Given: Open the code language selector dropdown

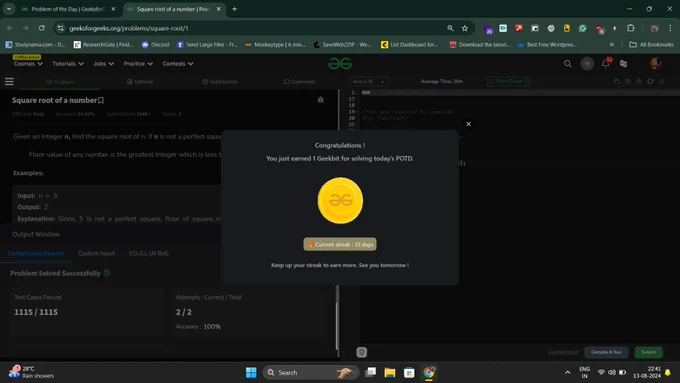Looking at the screenshot, I should 369,81.
